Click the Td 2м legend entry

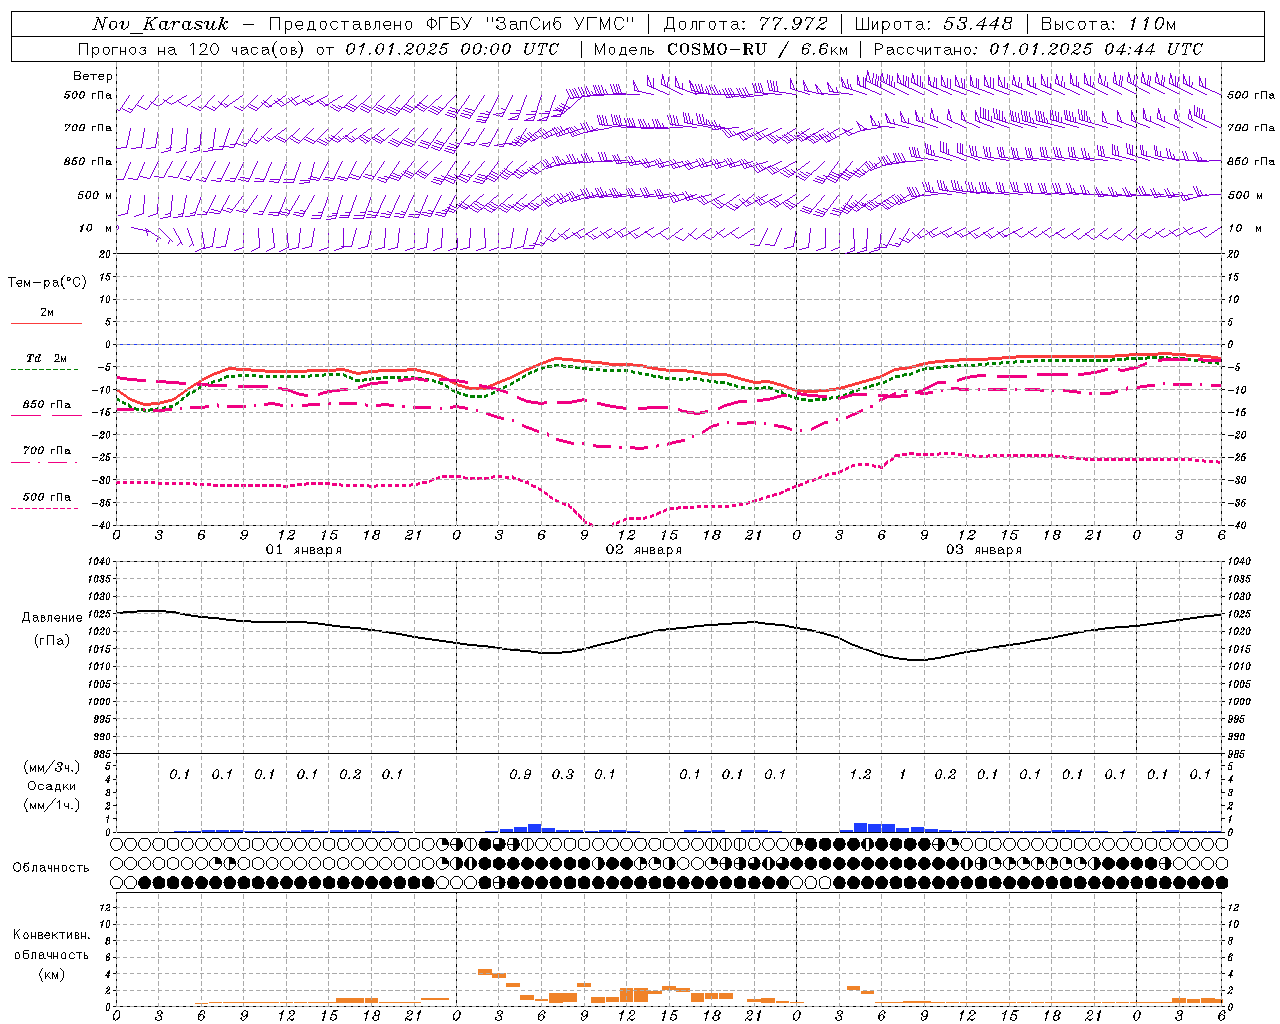click(46, 358)
